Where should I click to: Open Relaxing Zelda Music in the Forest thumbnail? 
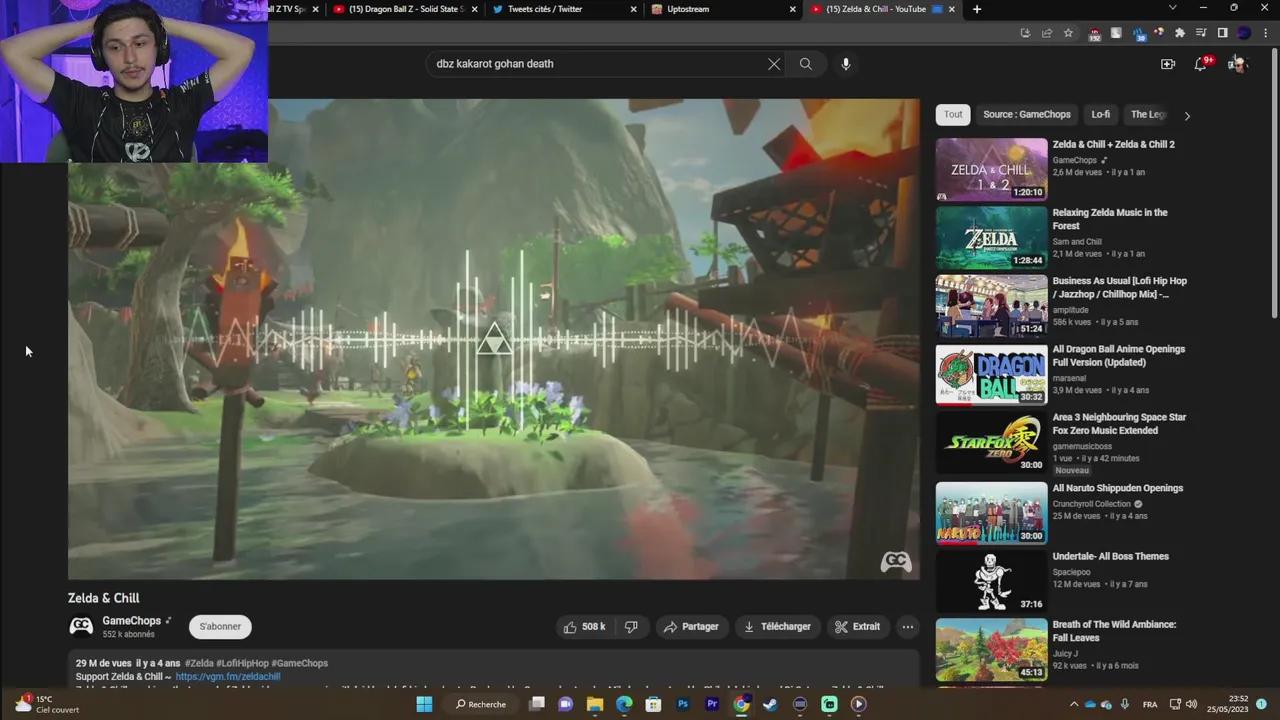(x=991, y=237)
